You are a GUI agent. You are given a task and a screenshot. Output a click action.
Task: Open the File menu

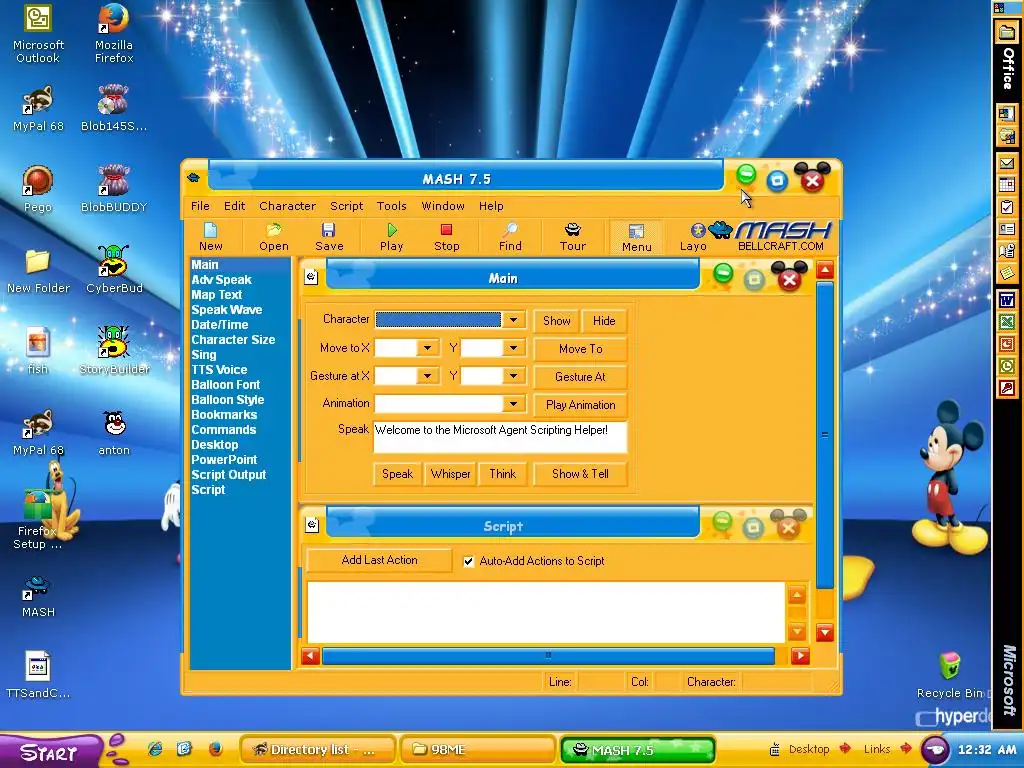click(x=200, y=206)
